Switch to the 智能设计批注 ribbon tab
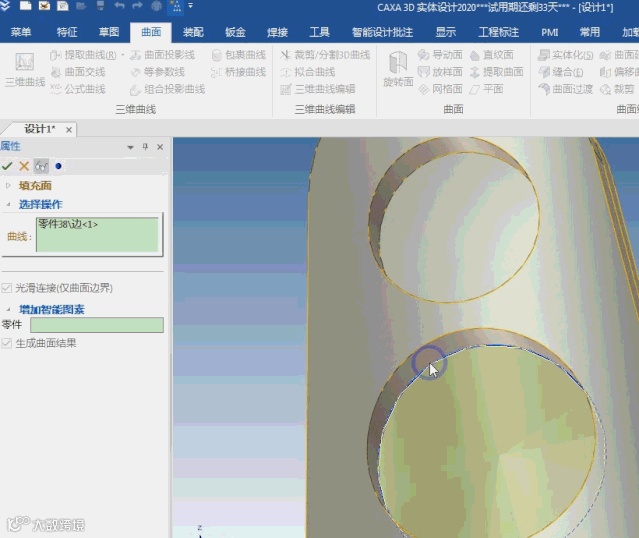Screen dimensions: 639x538 click(382, 32)
